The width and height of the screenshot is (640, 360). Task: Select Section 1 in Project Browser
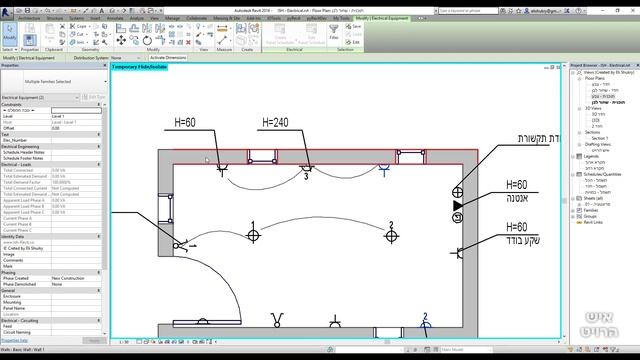tap(599, 138)
